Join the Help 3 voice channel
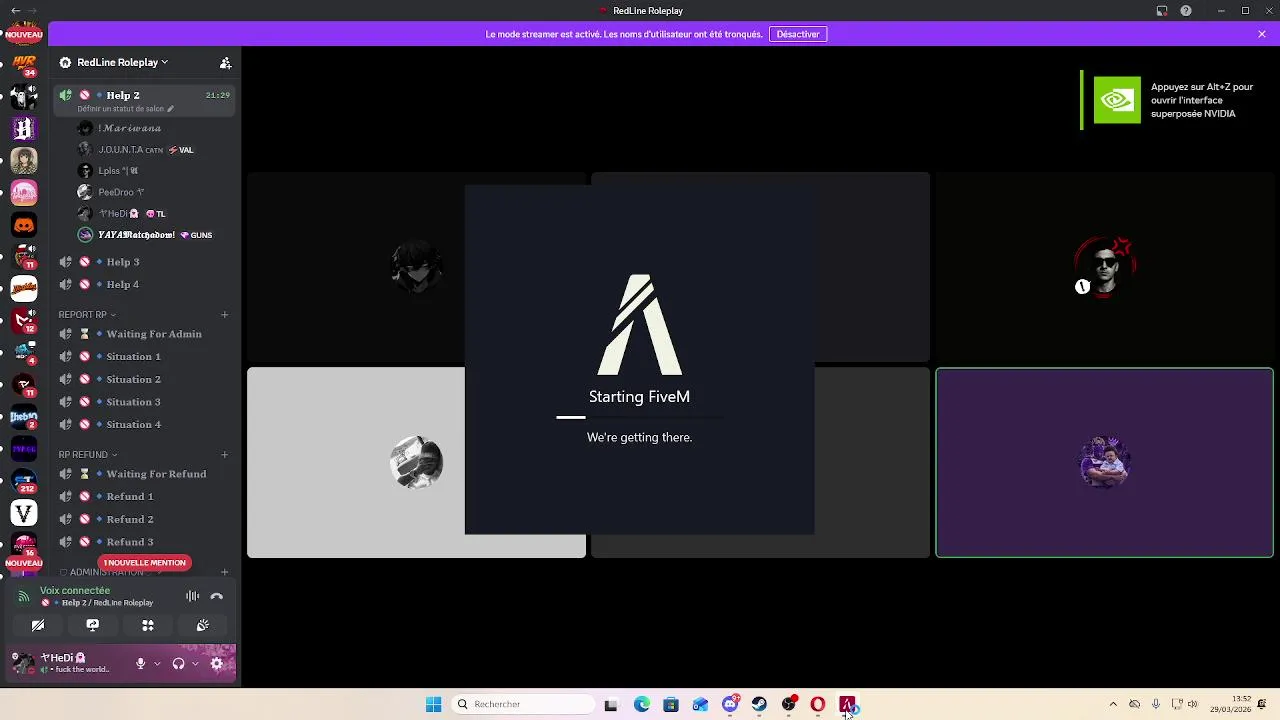1280x720 pixels. pos(145,262)
